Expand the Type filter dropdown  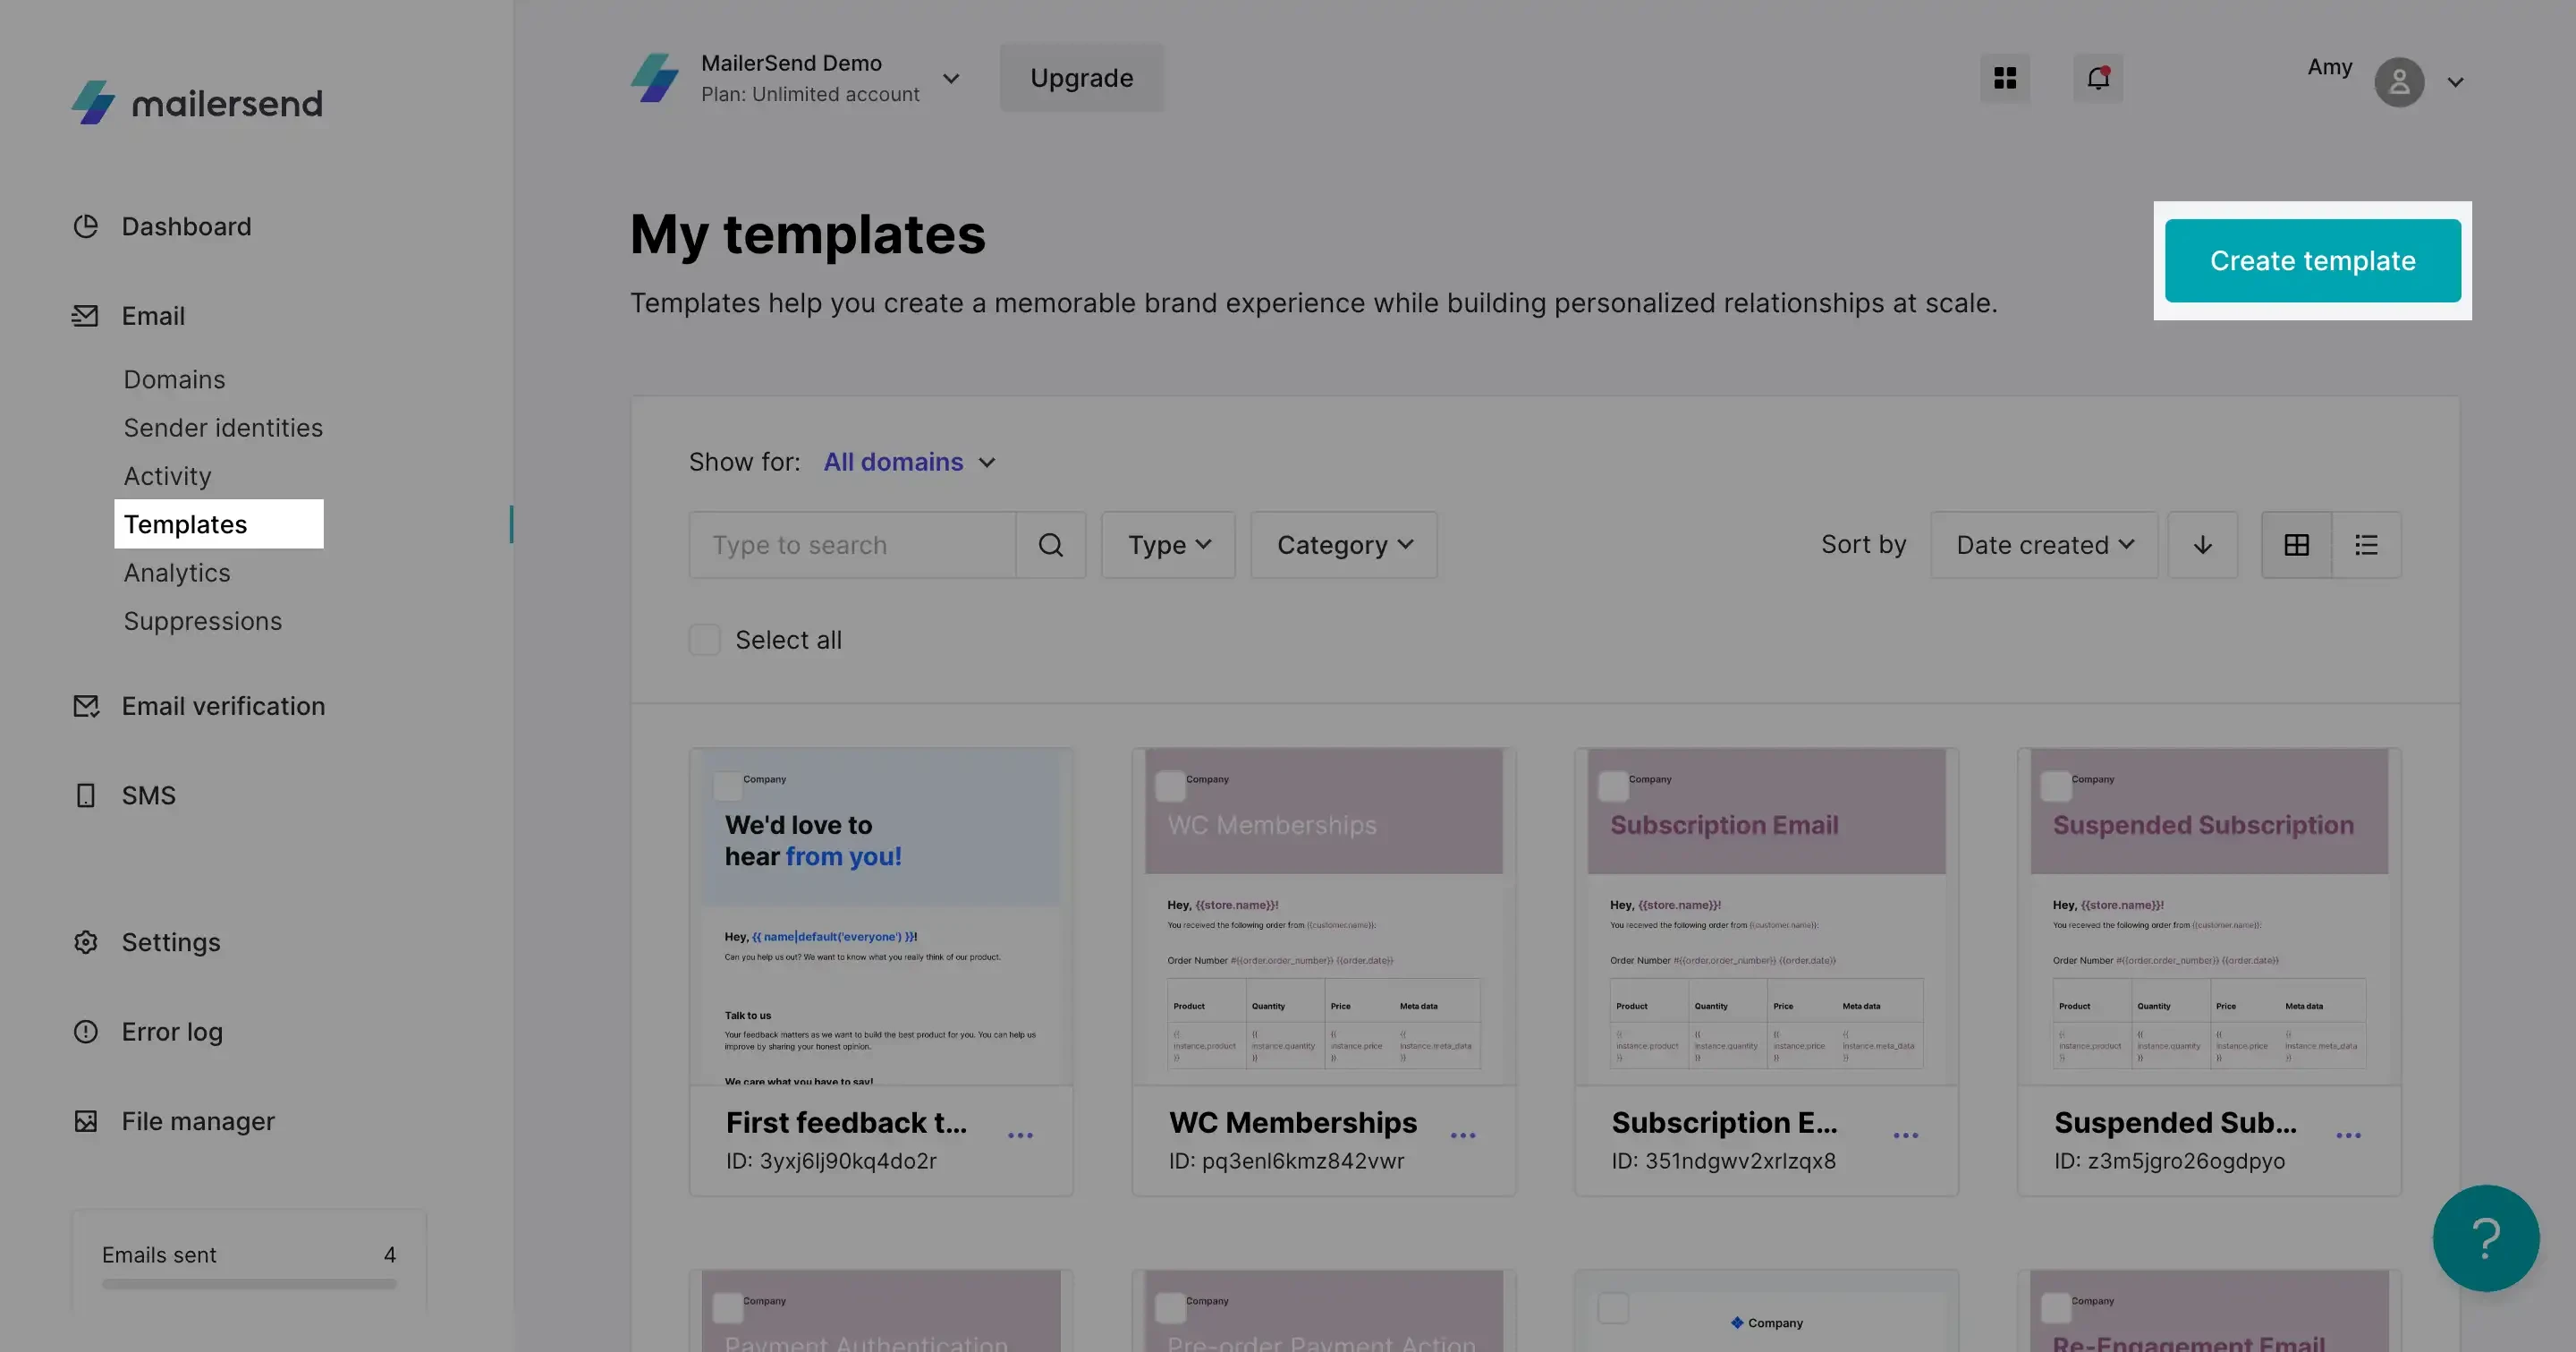pos(1168,545)
